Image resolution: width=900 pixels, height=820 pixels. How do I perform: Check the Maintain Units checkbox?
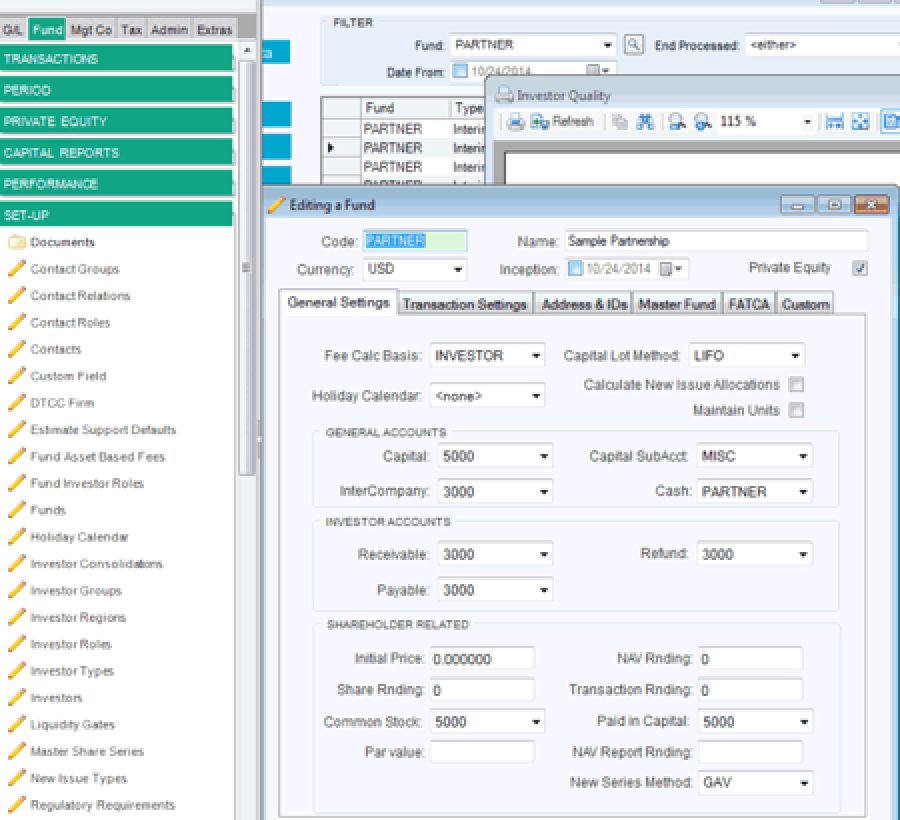pos(796,410)
